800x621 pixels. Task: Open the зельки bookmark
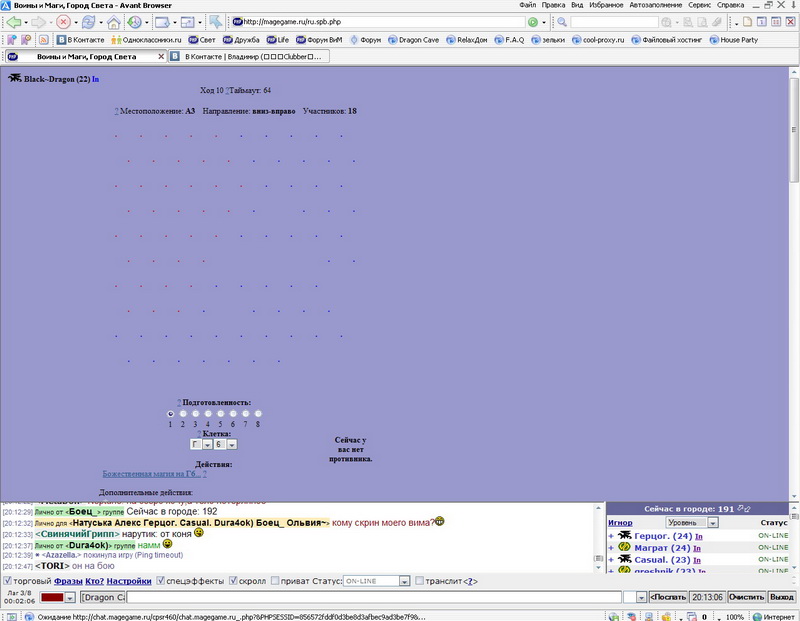(548, 40)
